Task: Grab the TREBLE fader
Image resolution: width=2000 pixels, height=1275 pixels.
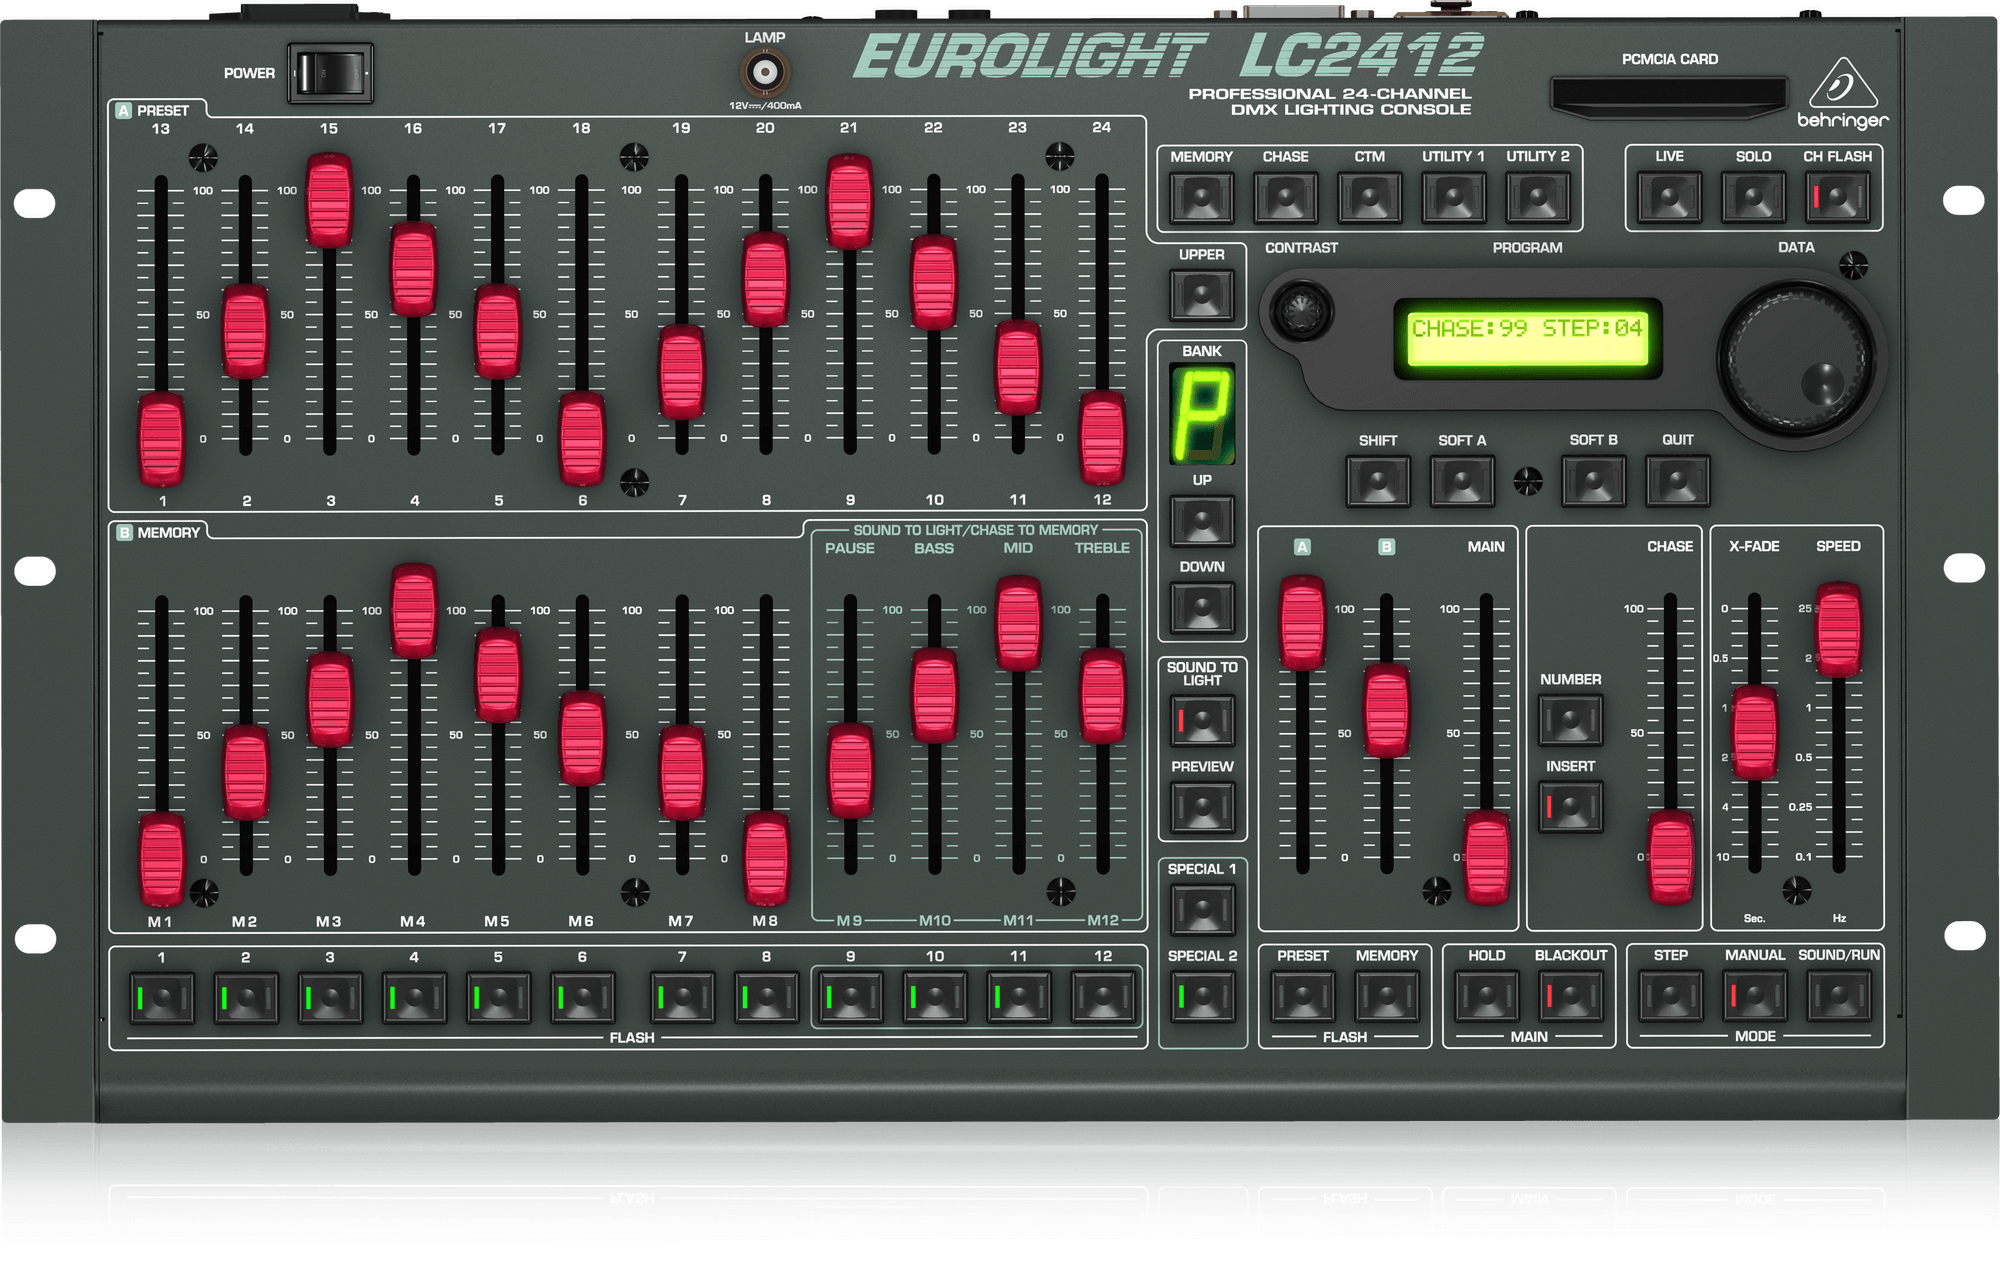Action: (x=1102, y=696)
